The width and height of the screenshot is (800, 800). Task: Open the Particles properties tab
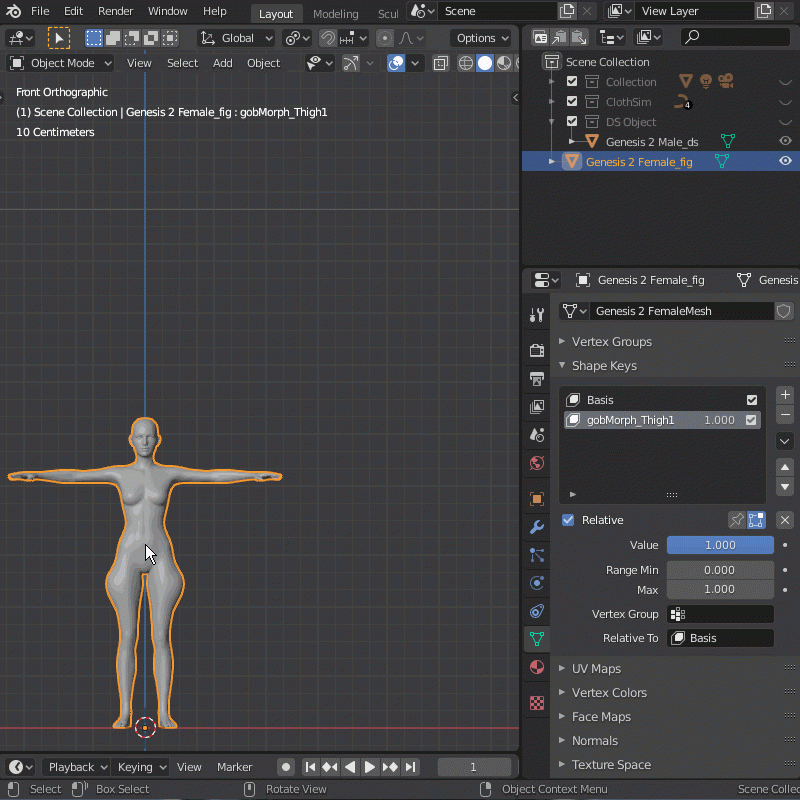pos(537,555)
